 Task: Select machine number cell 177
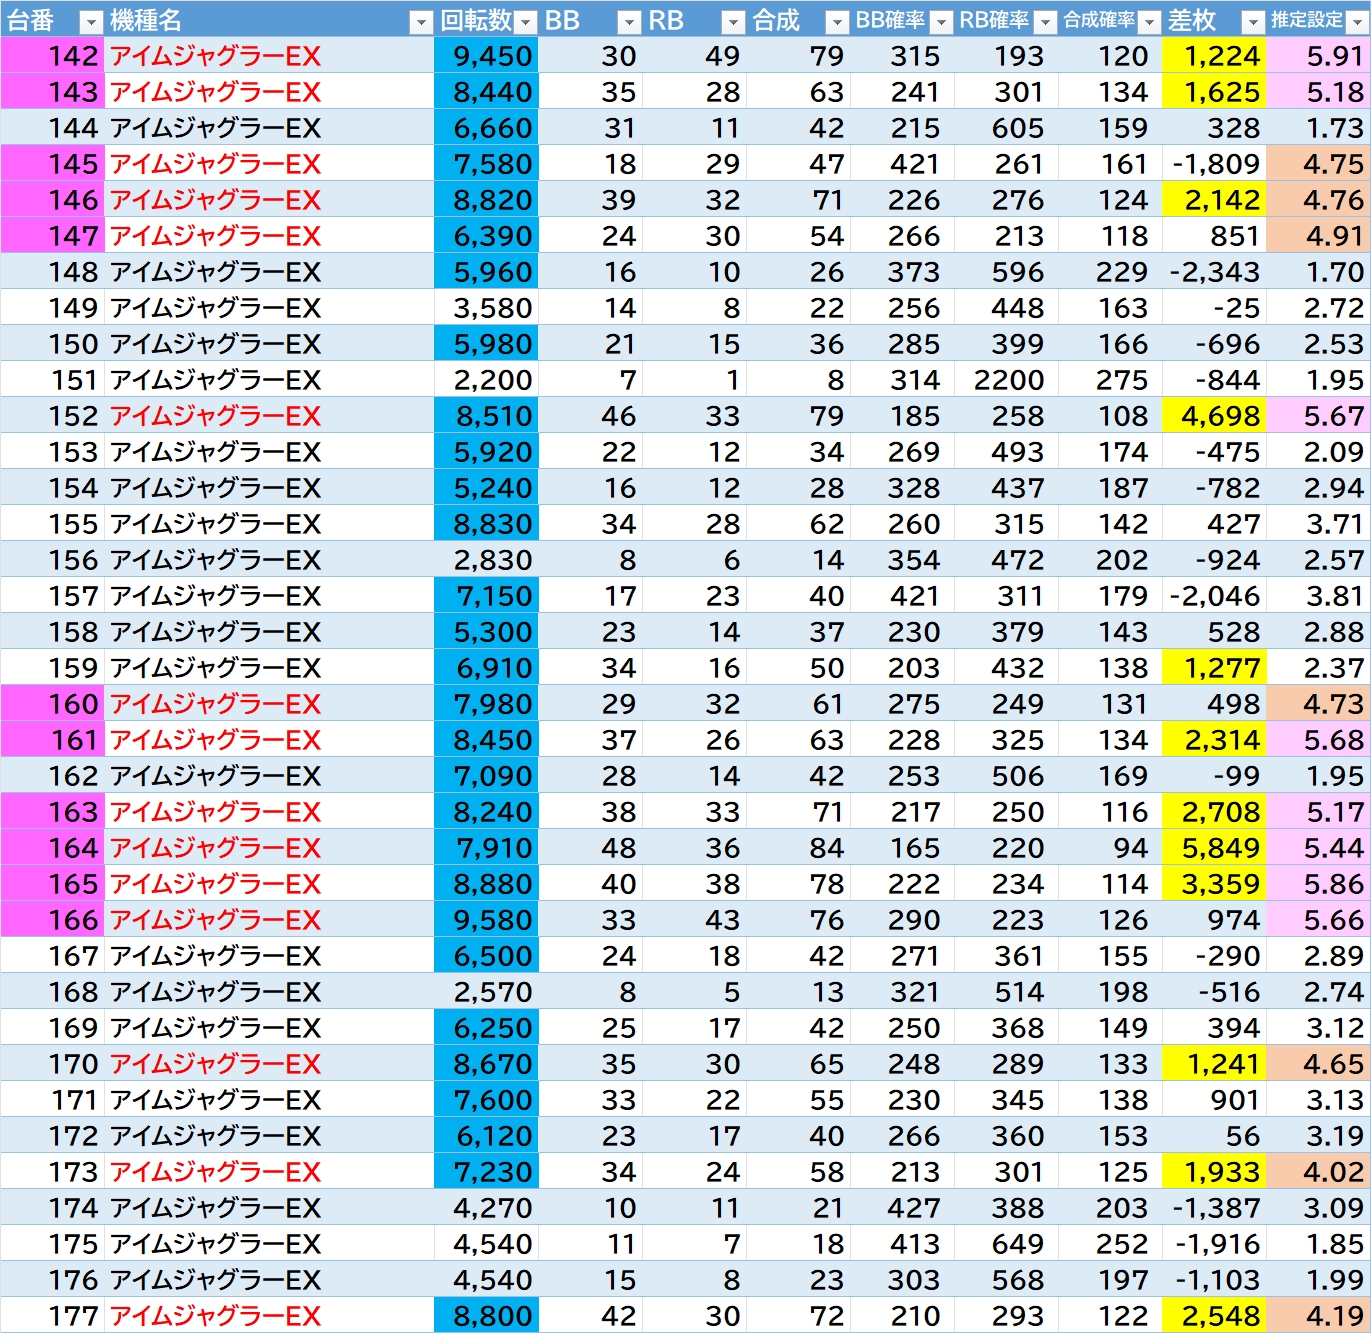point(52,1316)
